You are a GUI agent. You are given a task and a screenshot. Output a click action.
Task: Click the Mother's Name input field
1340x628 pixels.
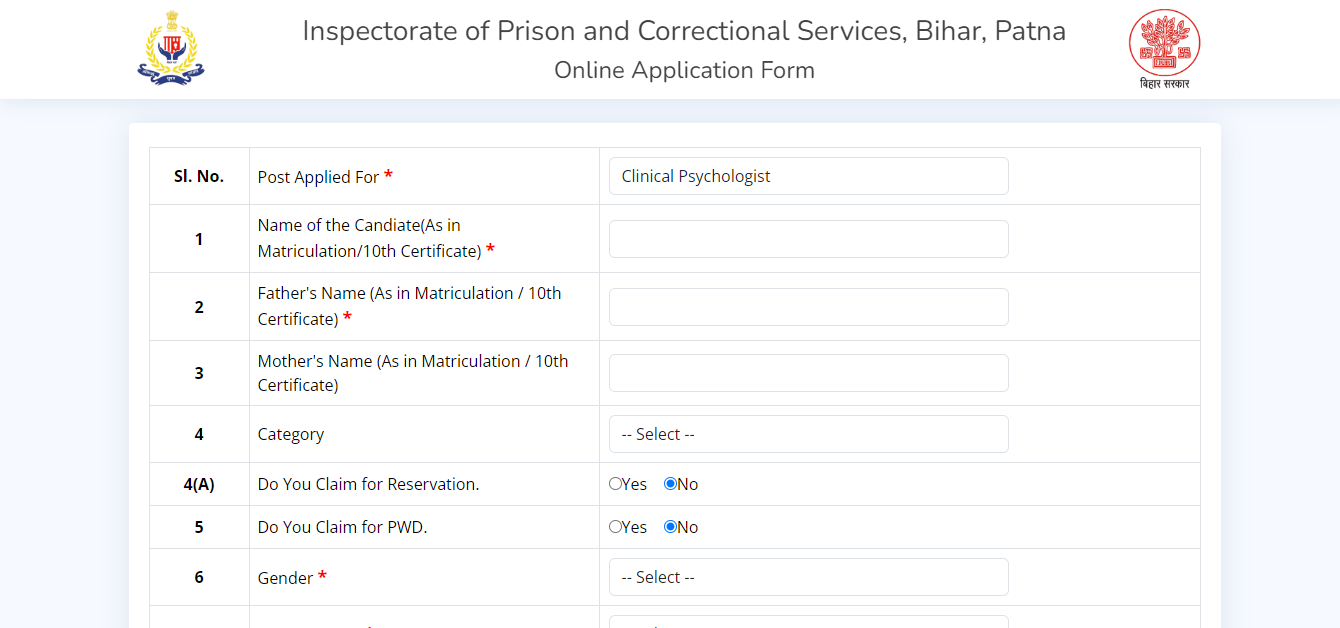(x=808, y=372)
